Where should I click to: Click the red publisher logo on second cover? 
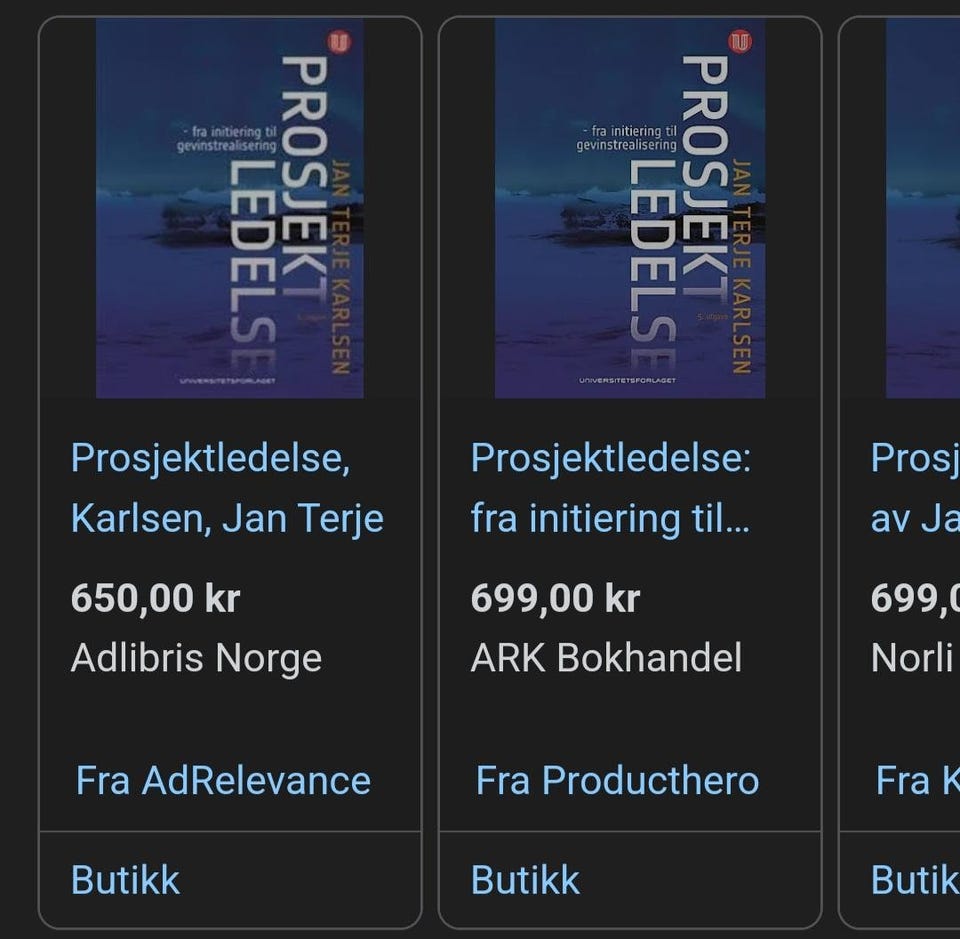tap(742, 43)
